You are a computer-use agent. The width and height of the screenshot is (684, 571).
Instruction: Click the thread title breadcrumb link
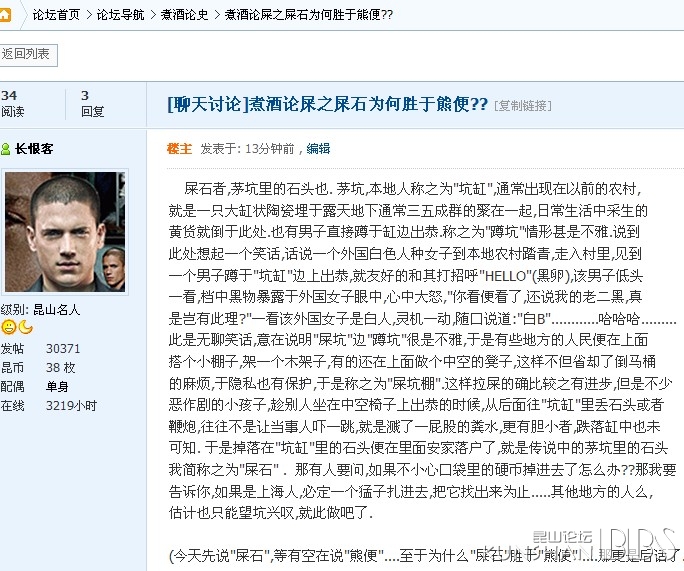click(309, 15)
